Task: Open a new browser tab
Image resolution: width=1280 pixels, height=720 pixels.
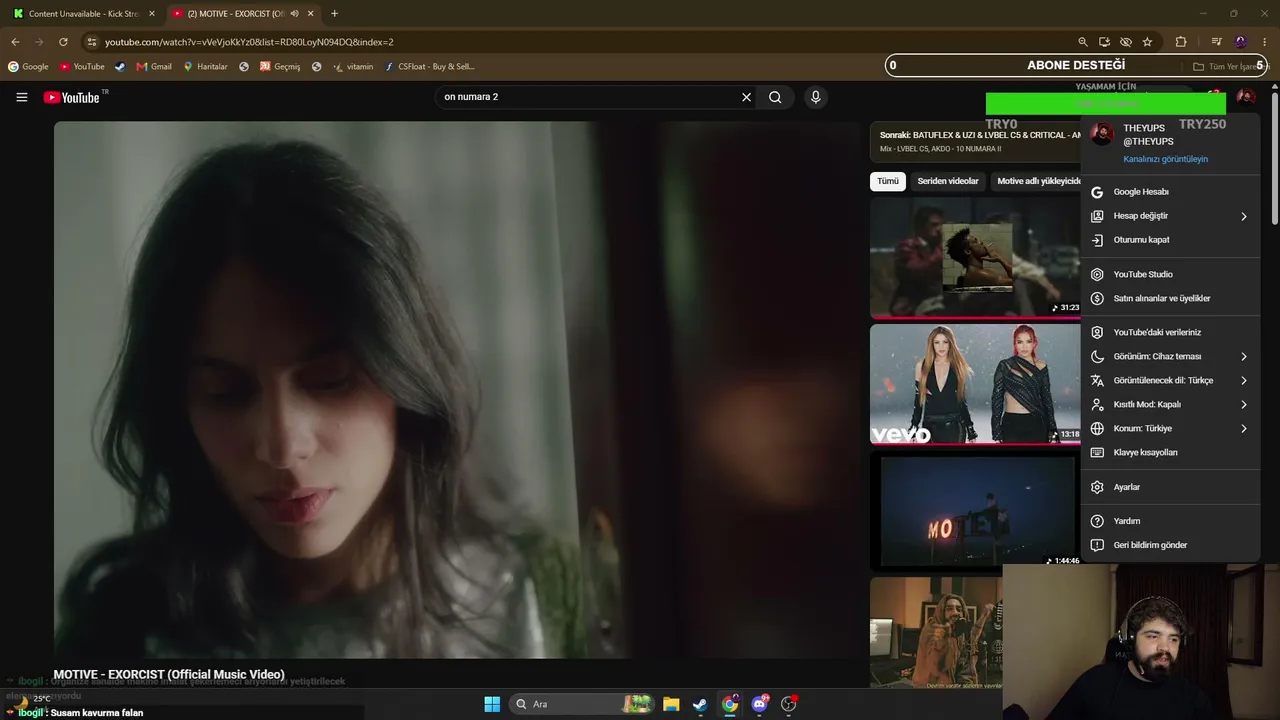Action: [x=334, y=14]
